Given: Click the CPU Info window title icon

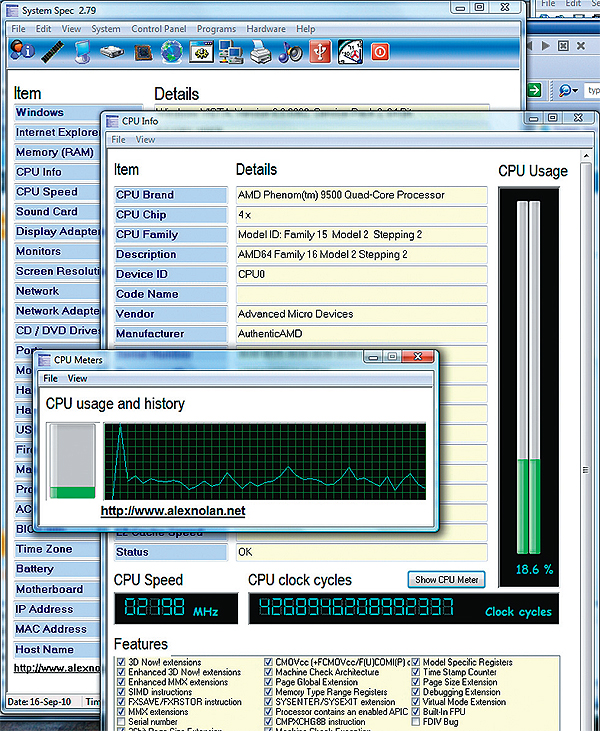Looking at the screenshot, I should (x=112, y=121).
